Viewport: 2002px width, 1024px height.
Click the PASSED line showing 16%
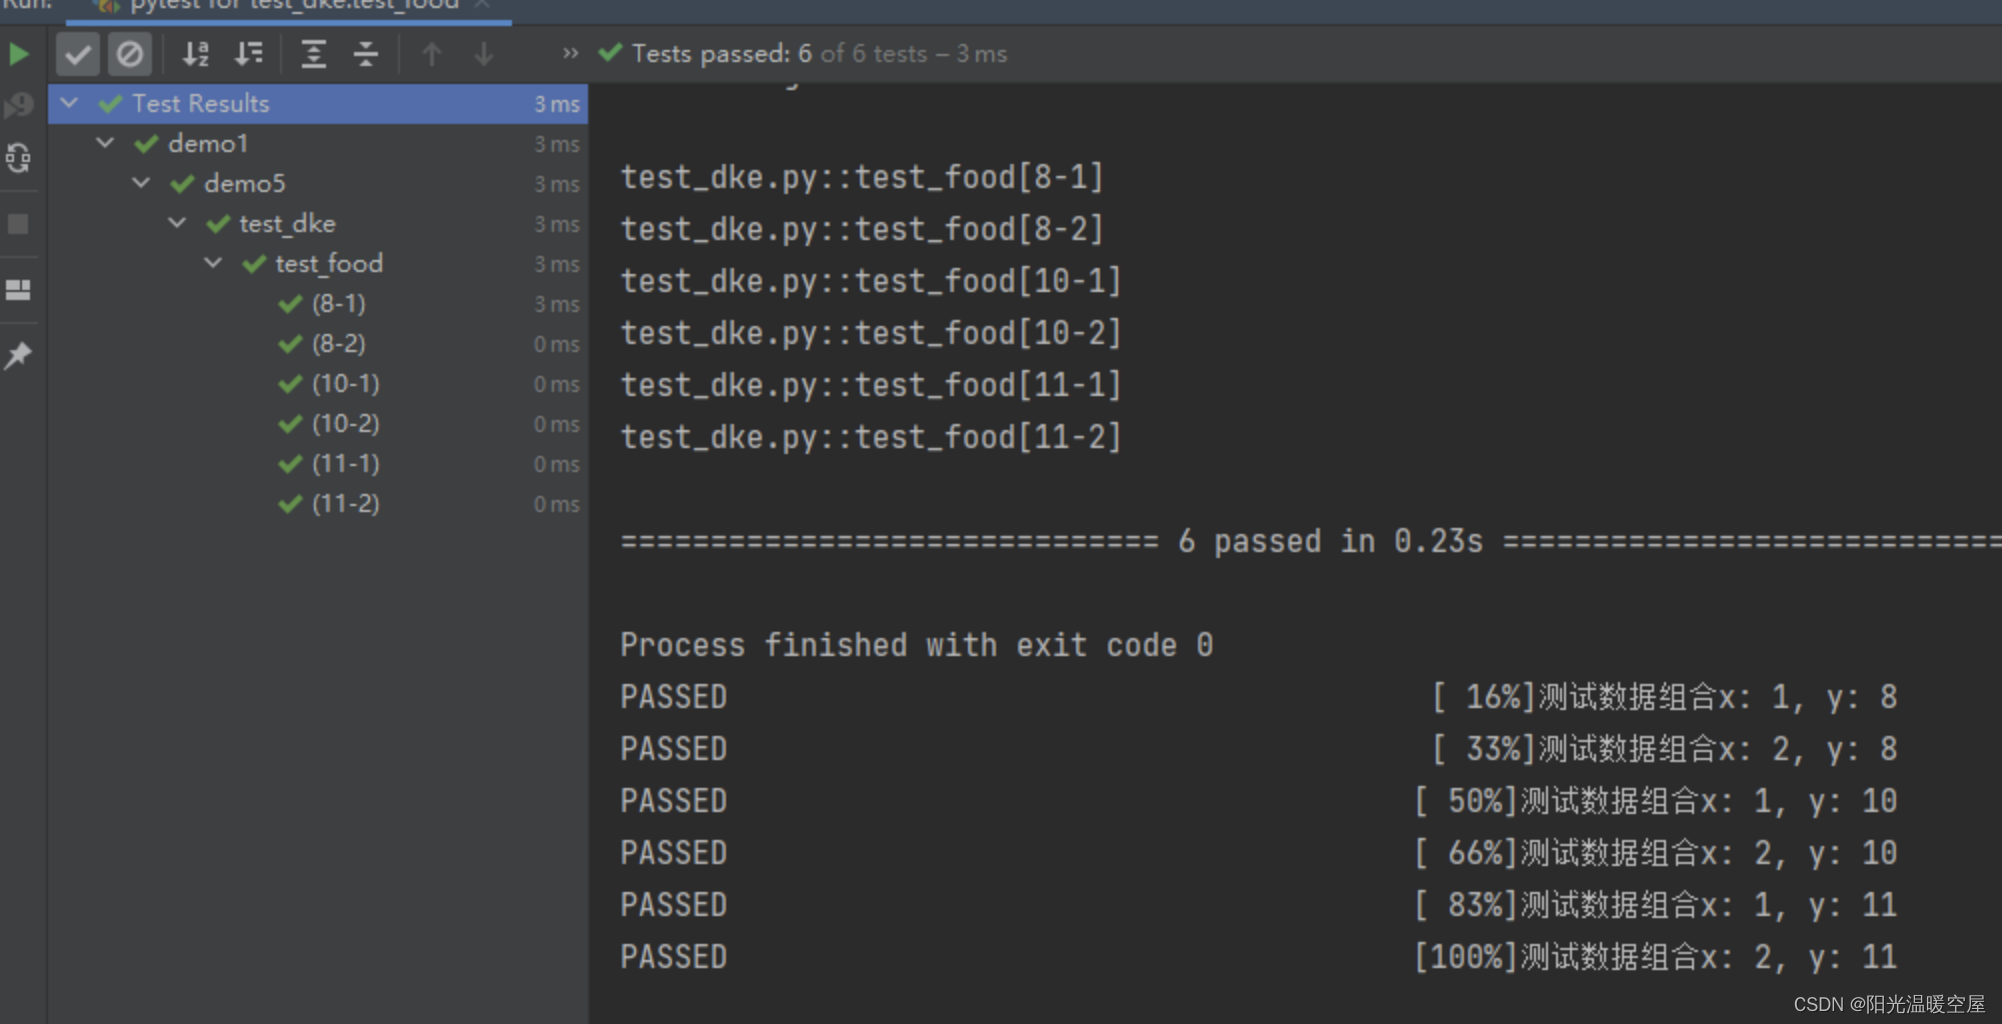pyautogui.click(x=1258, y=697)
